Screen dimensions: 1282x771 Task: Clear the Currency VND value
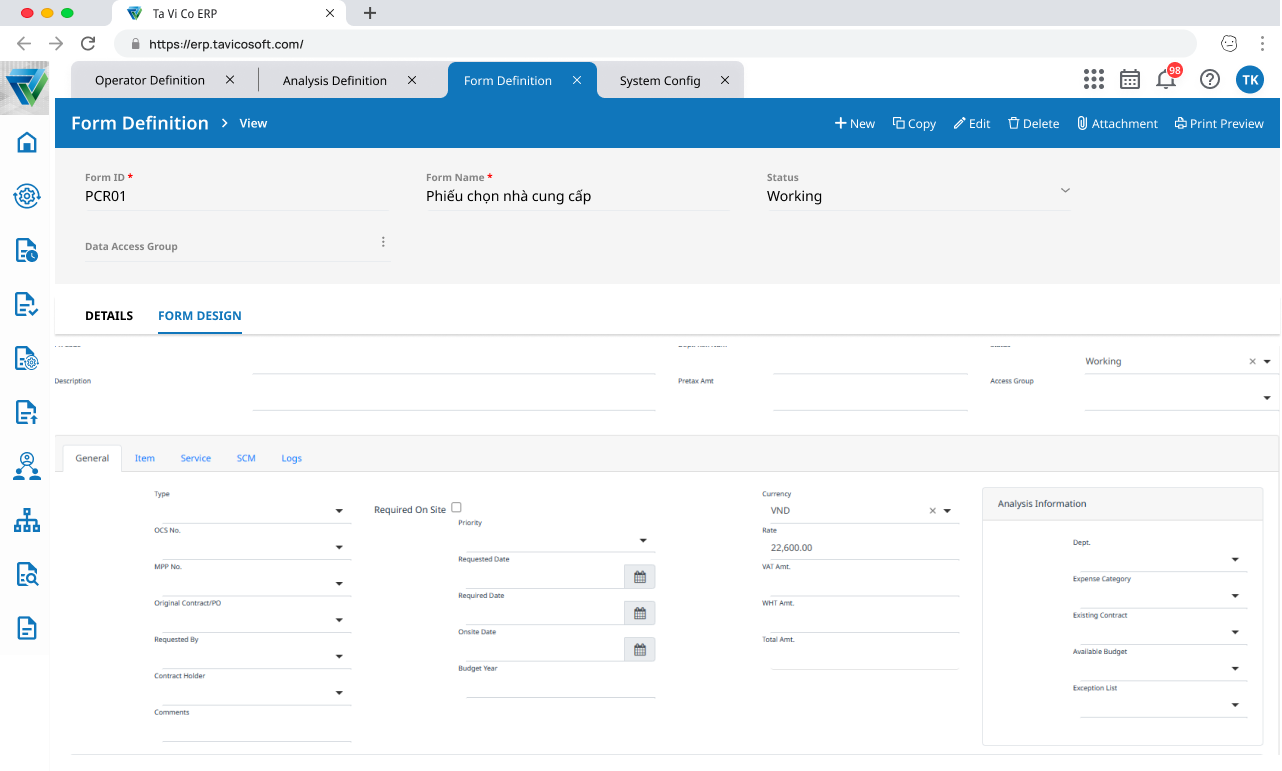coord(933,511)
